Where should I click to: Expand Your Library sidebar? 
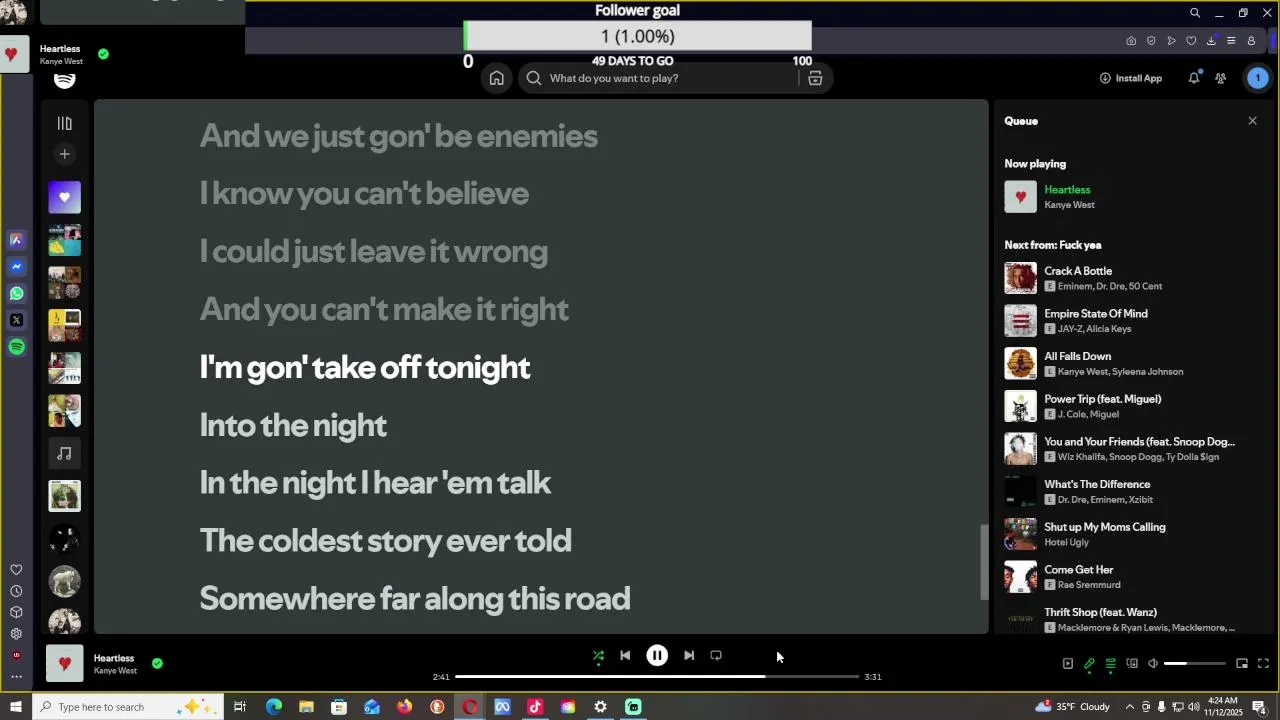[x=64, y=123]
